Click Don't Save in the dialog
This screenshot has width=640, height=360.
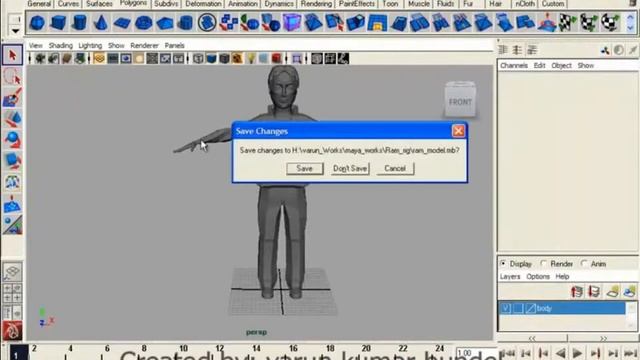pos(350,169)
